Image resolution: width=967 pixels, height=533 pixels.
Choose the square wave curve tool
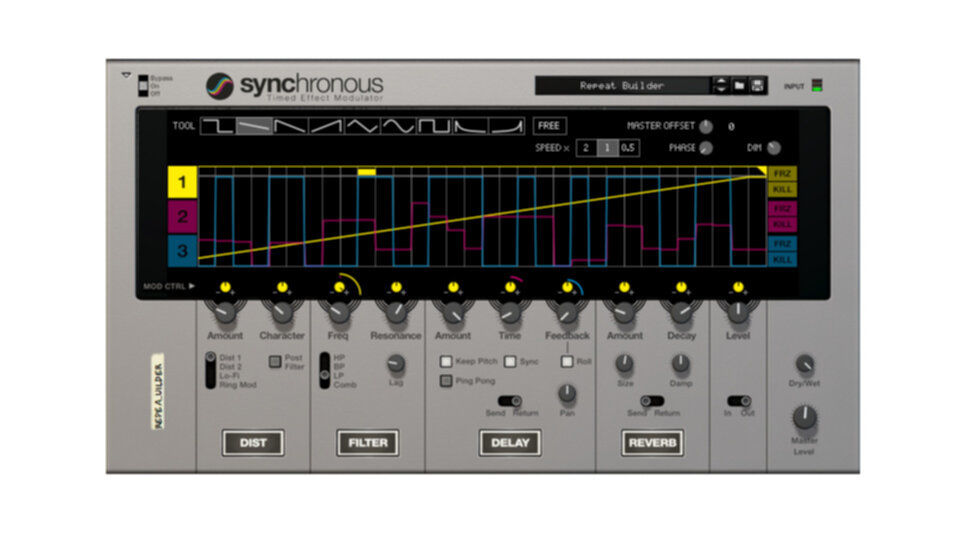click(x=436, y=126)
